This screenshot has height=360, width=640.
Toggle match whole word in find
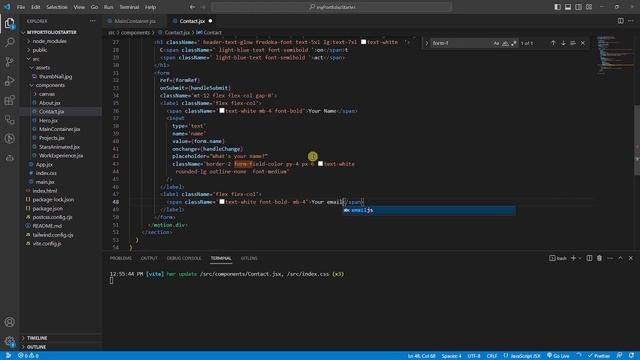point(505,43)
